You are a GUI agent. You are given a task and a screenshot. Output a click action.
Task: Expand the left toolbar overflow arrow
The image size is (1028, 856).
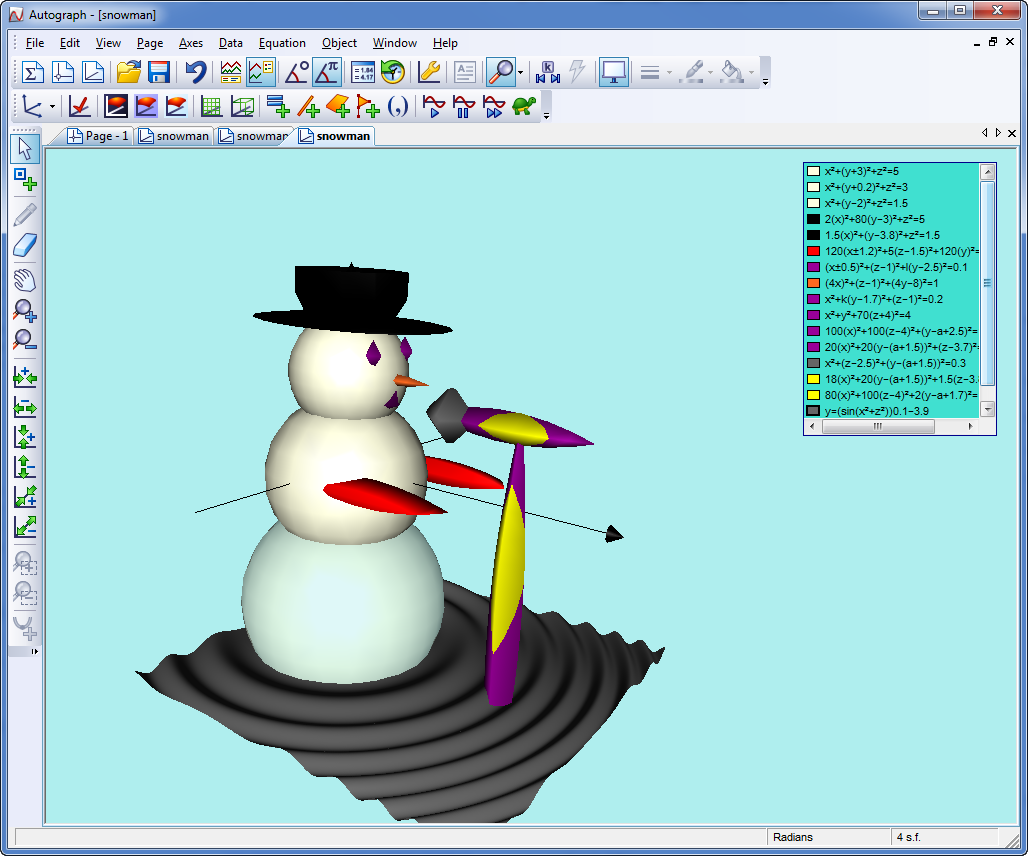[35, 652]
